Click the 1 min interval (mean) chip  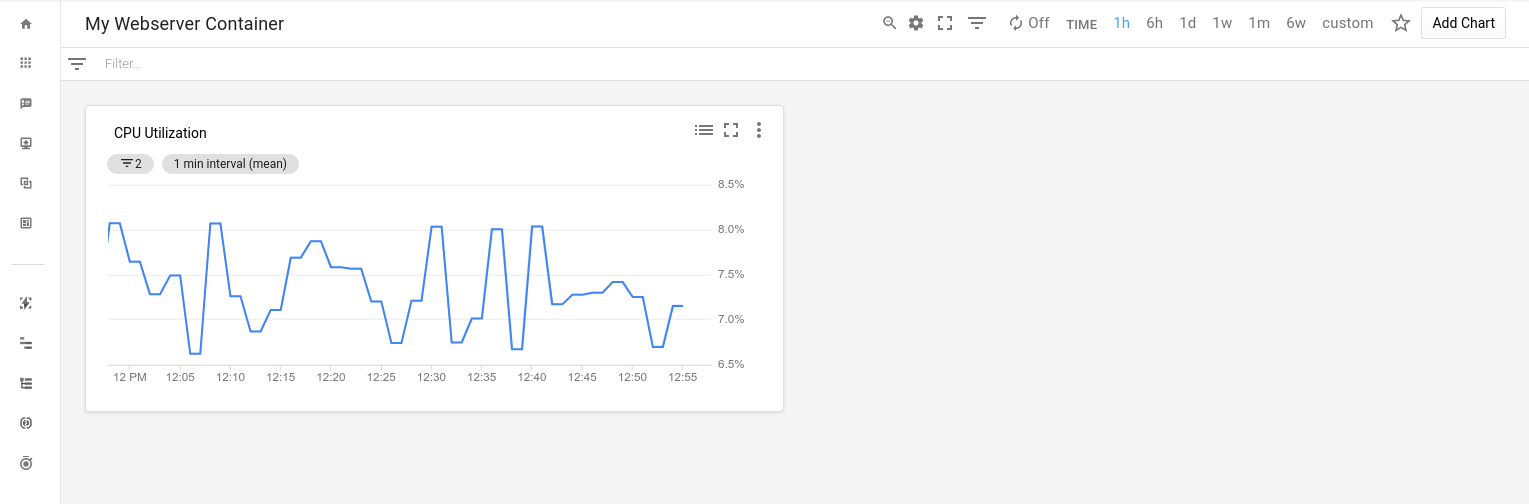click(230, 164)
